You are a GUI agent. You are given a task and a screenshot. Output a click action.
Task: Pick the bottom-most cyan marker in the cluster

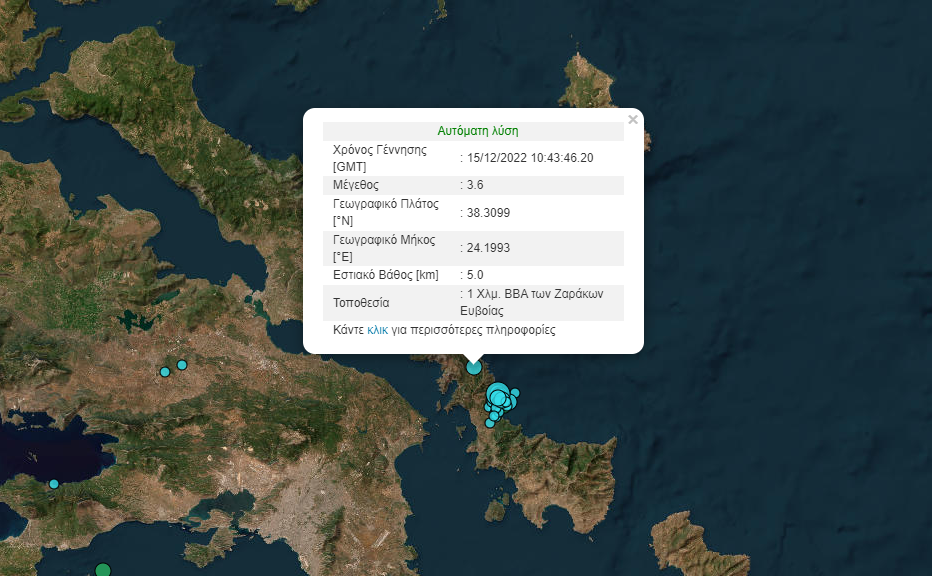489,423
